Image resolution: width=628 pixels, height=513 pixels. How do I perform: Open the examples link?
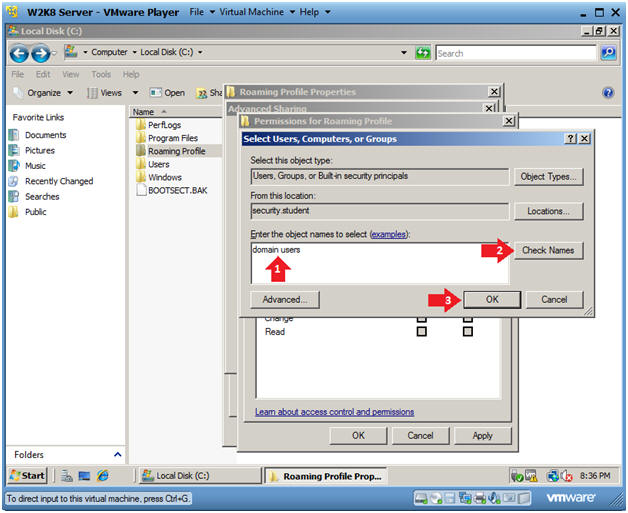[x=388, y=234]
